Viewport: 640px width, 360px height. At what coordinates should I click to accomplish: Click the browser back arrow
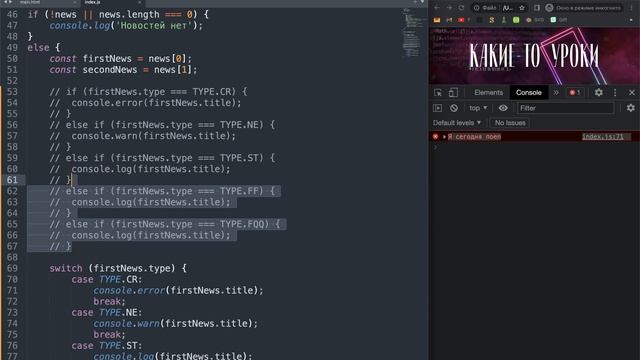[437, 8]
